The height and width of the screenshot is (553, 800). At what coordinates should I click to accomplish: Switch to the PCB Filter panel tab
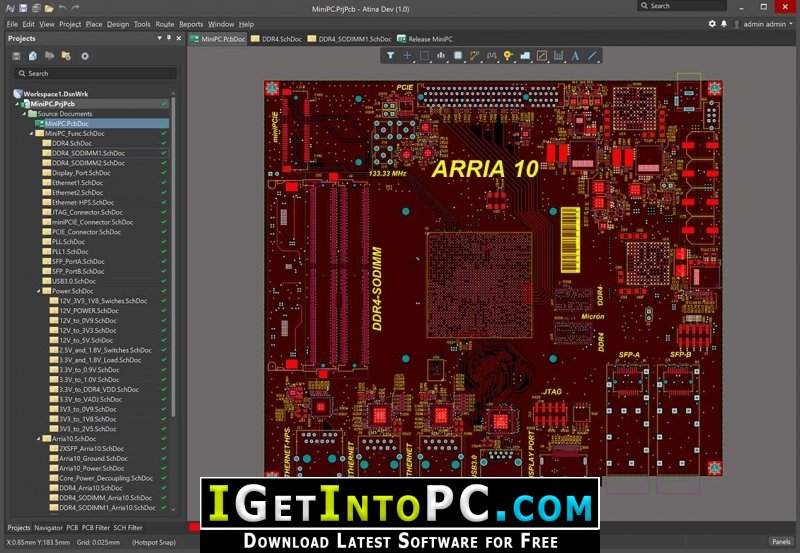(x=95, y=527)
